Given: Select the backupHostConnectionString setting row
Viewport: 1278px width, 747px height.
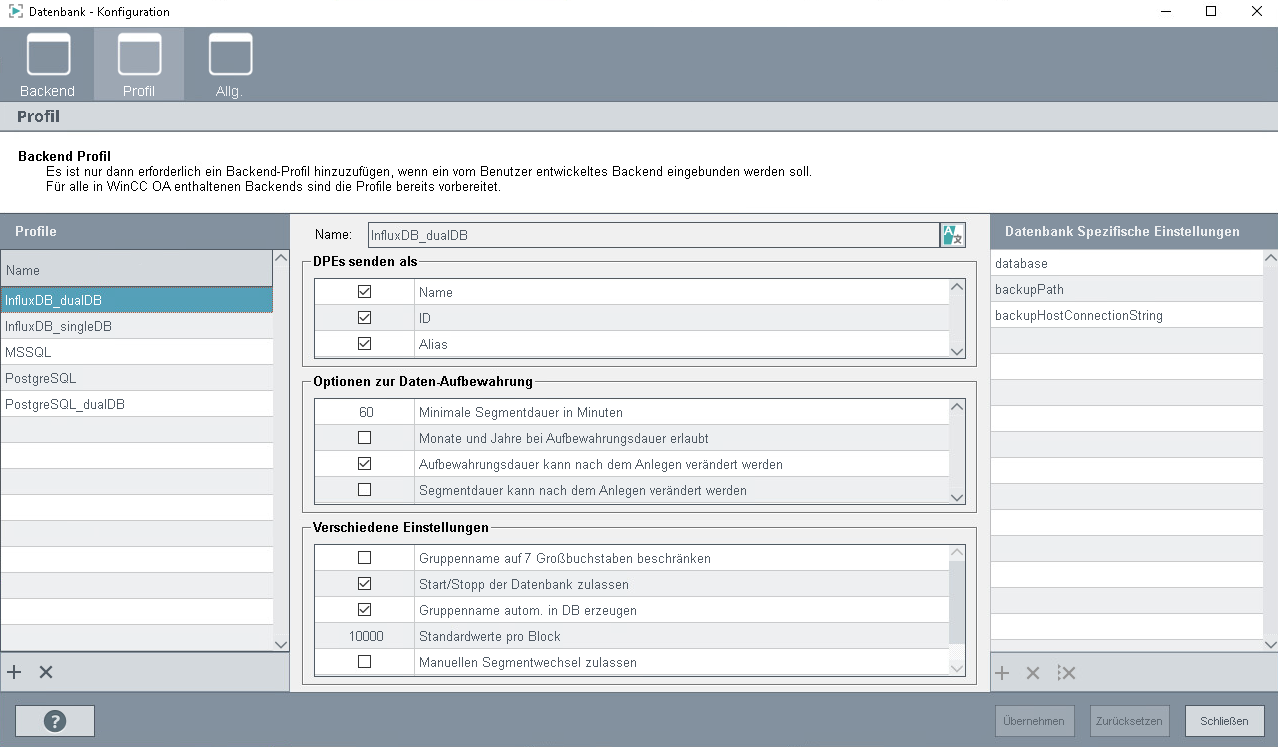Looking at the screenshot, I should coord(1127,315).
